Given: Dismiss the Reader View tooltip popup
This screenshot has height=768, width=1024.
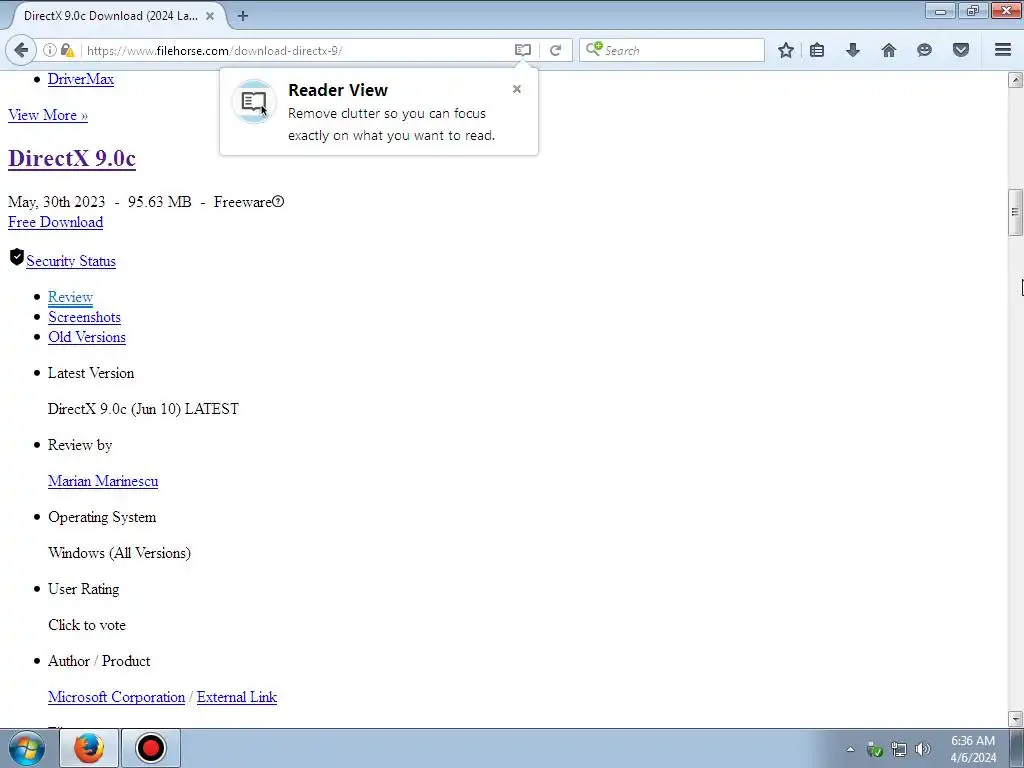Looking at the screenshot, I should click(x=517, y=89).
